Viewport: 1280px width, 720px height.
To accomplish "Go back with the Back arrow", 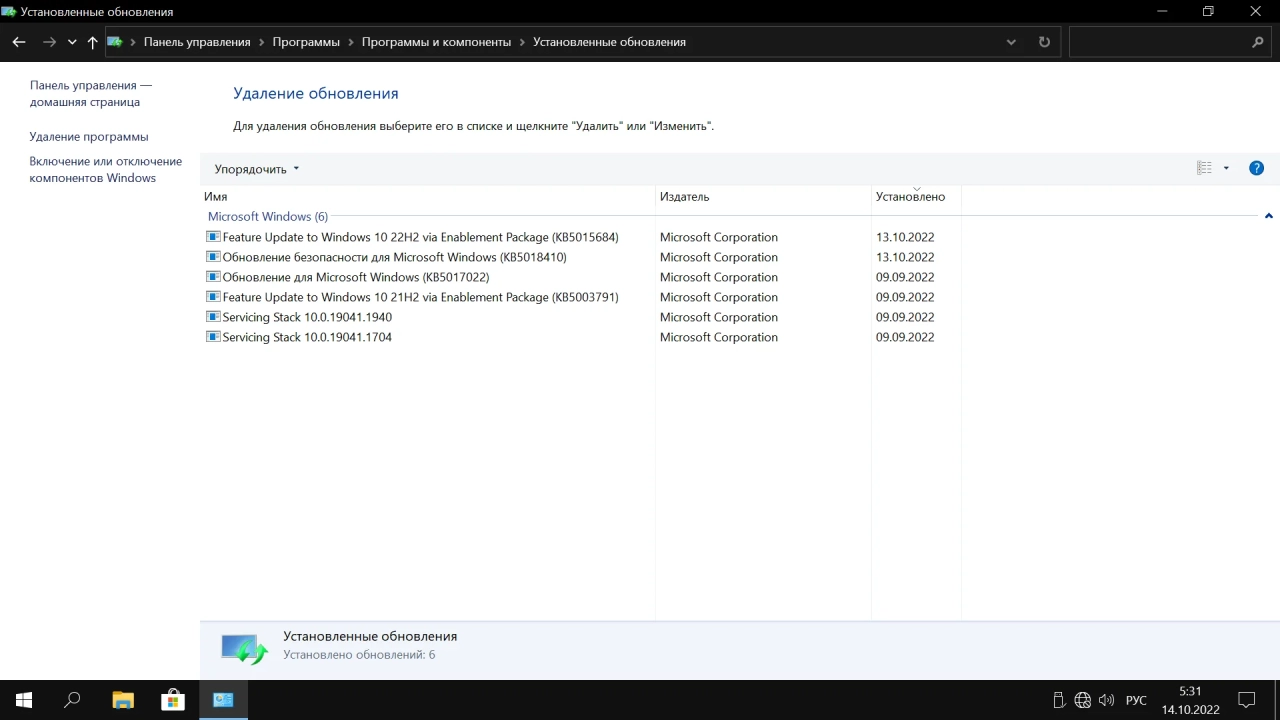I will (x=18, y=42).
